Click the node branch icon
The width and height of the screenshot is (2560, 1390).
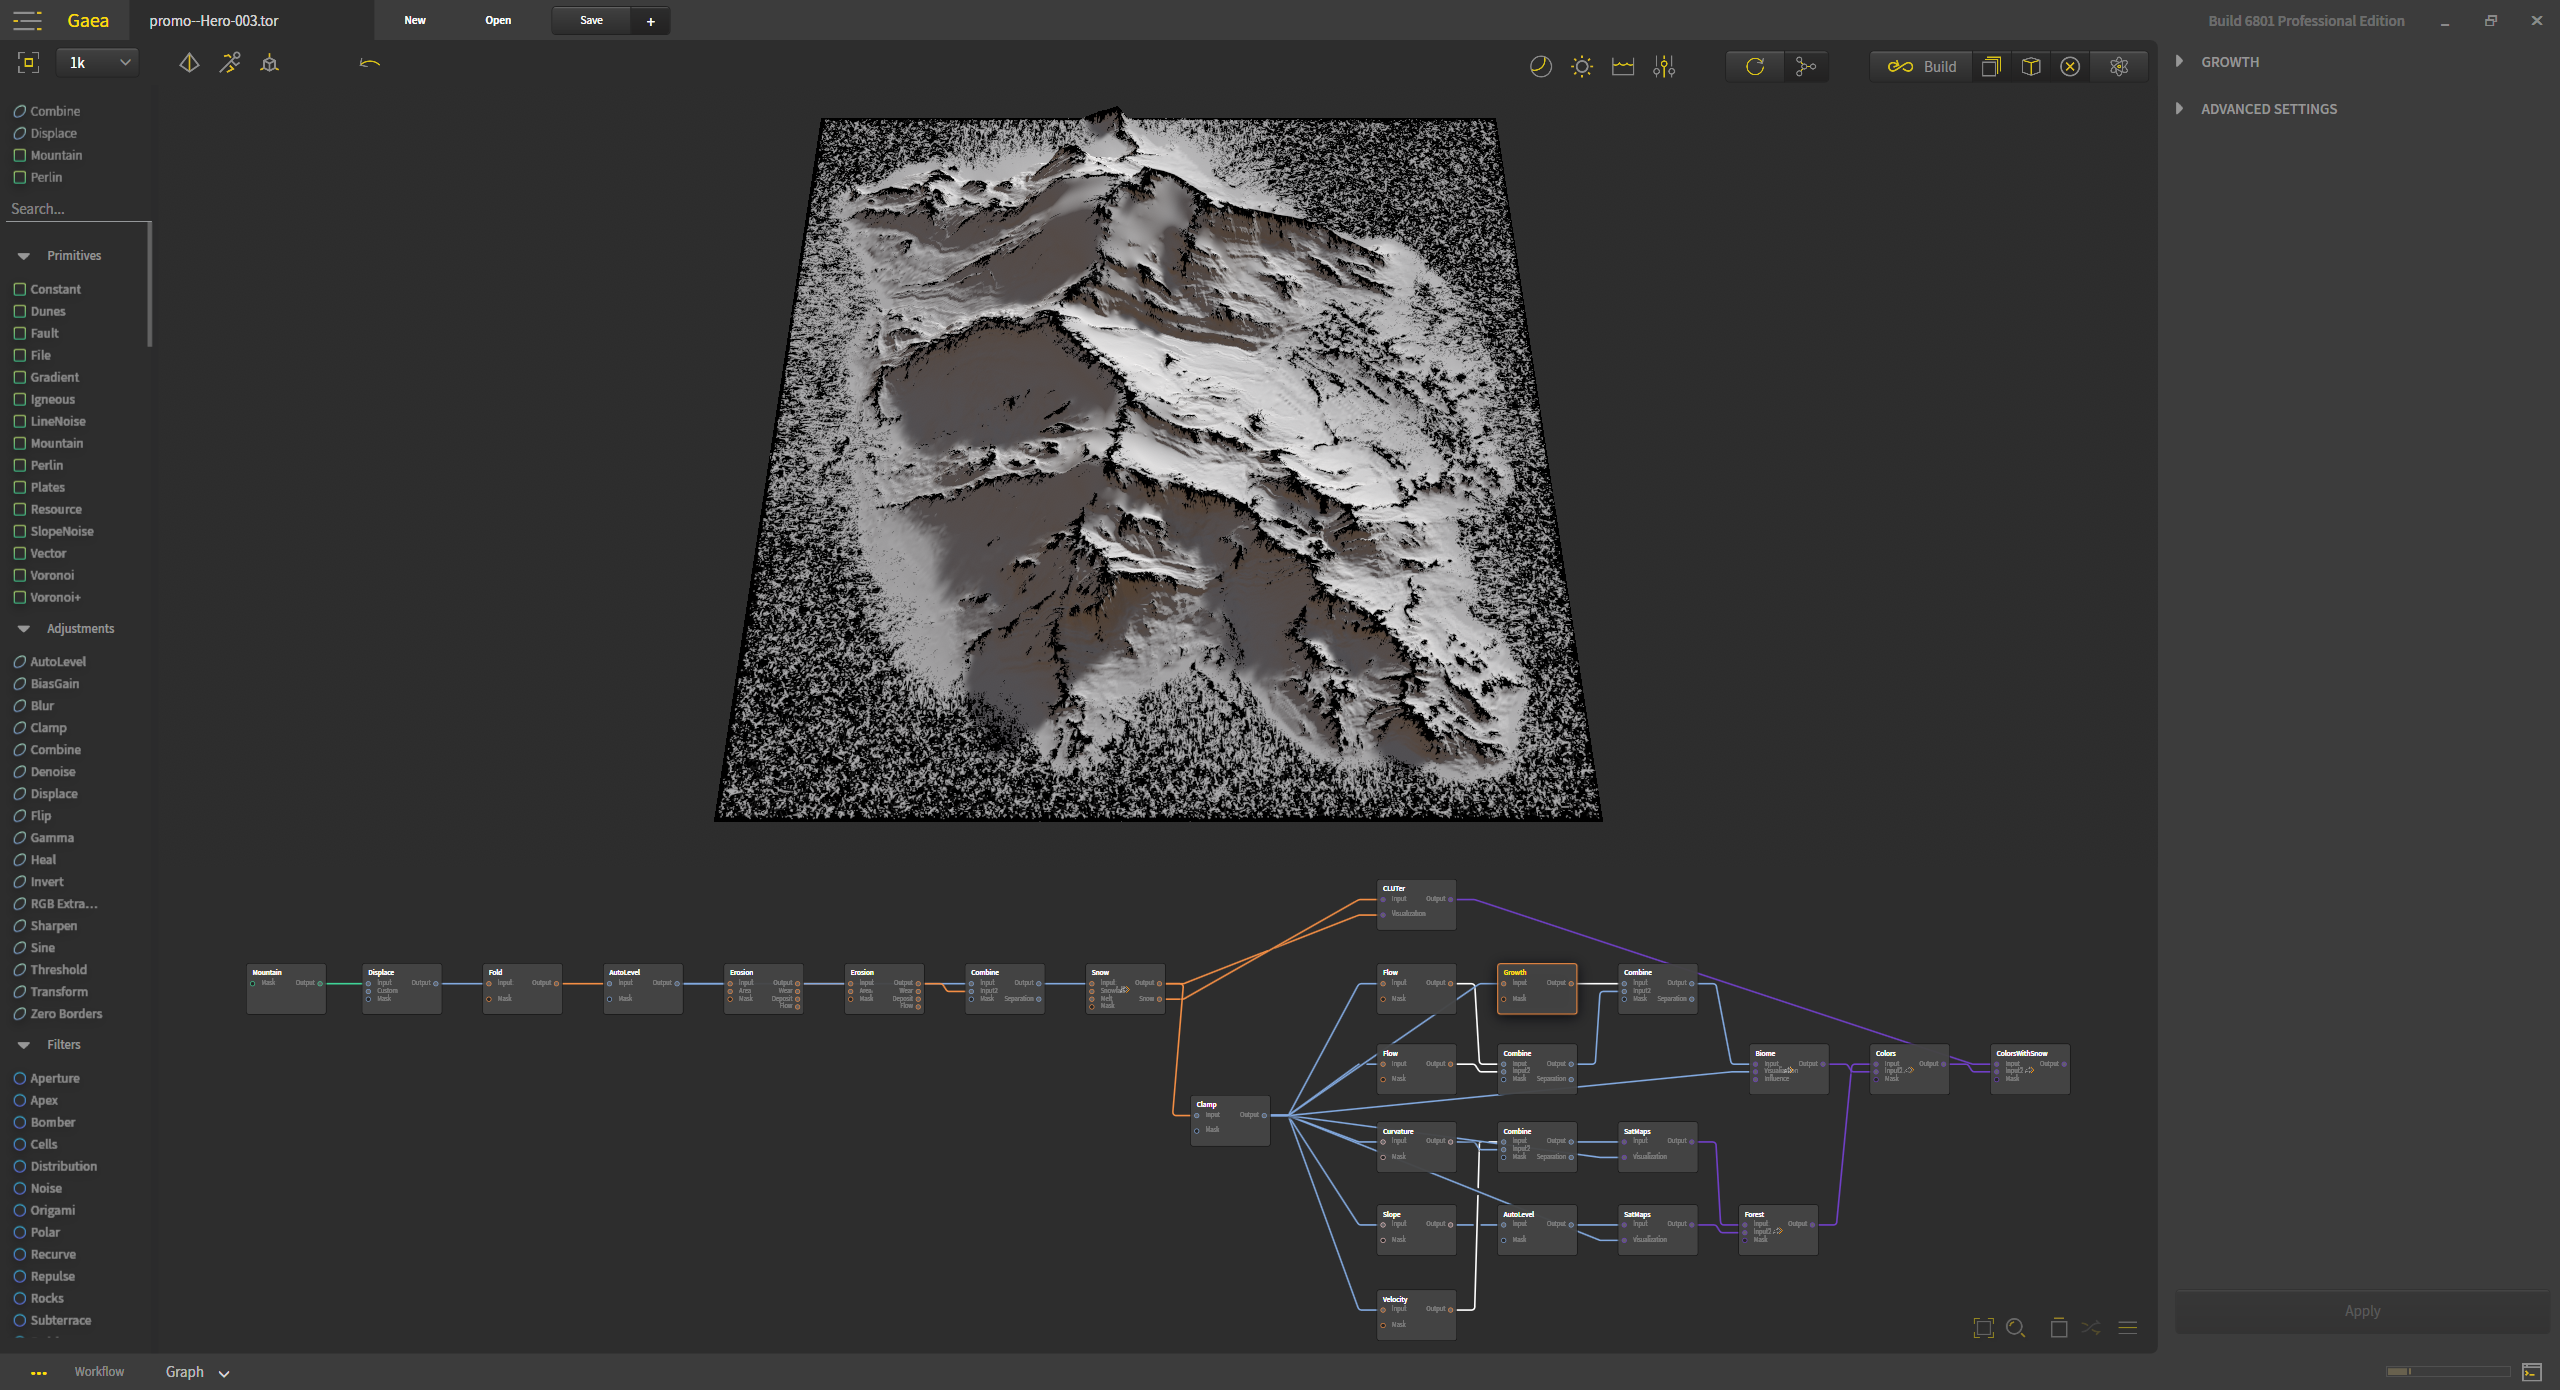[x=1806, y=67]
